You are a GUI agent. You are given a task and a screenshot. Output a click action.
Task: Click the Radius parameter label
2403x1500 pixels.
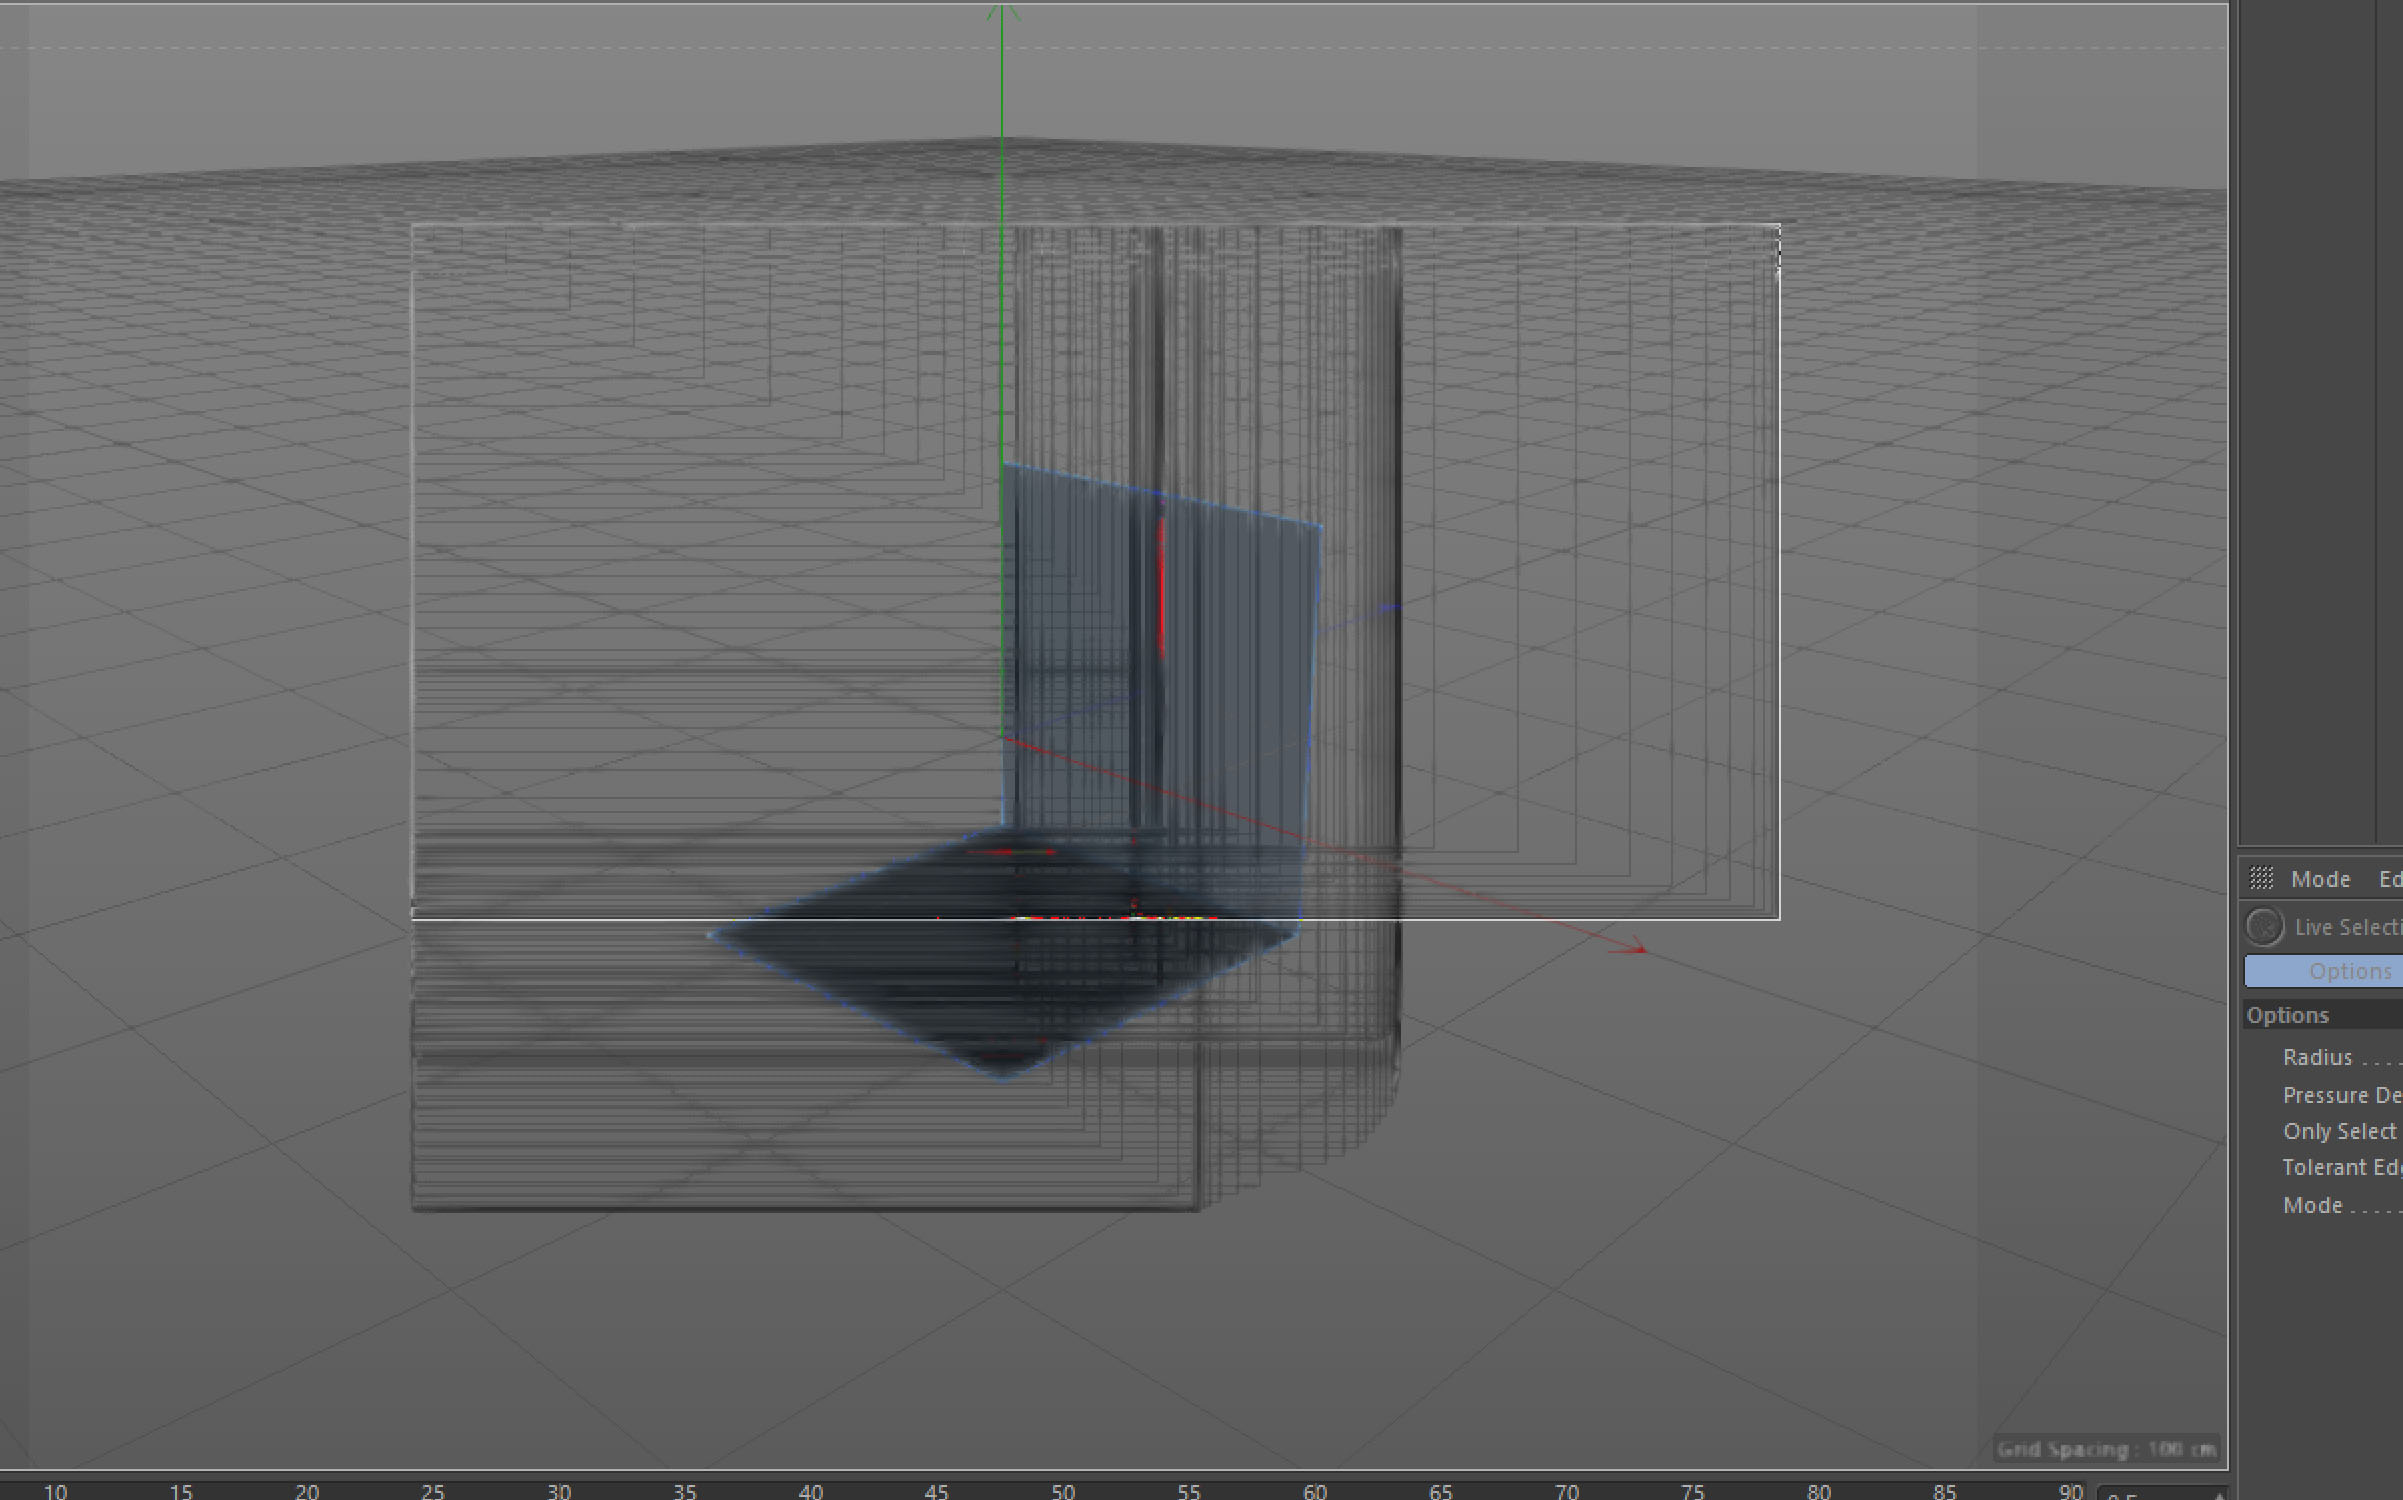(2317, 1057)
